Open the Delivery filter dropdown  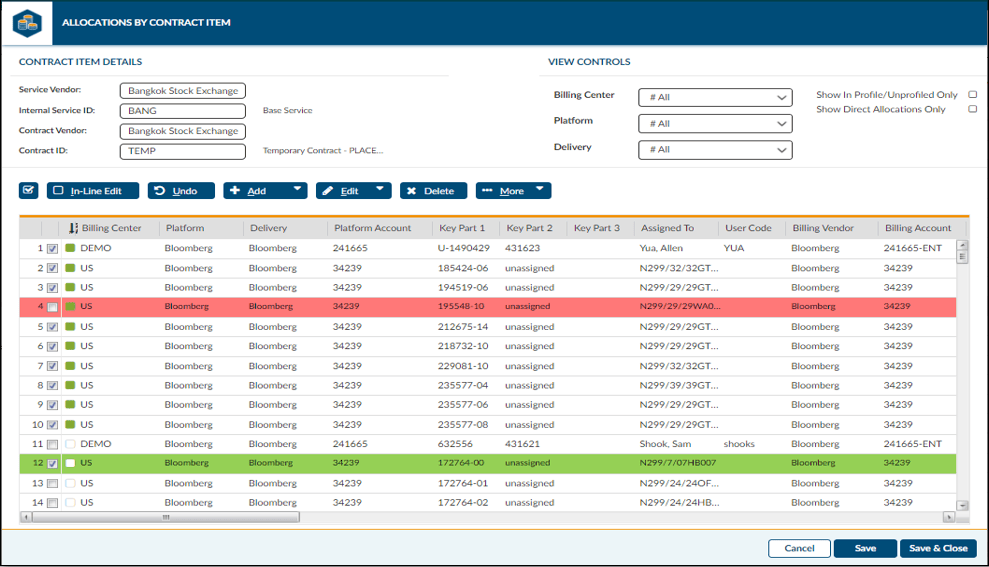click(x=715, y=150)
